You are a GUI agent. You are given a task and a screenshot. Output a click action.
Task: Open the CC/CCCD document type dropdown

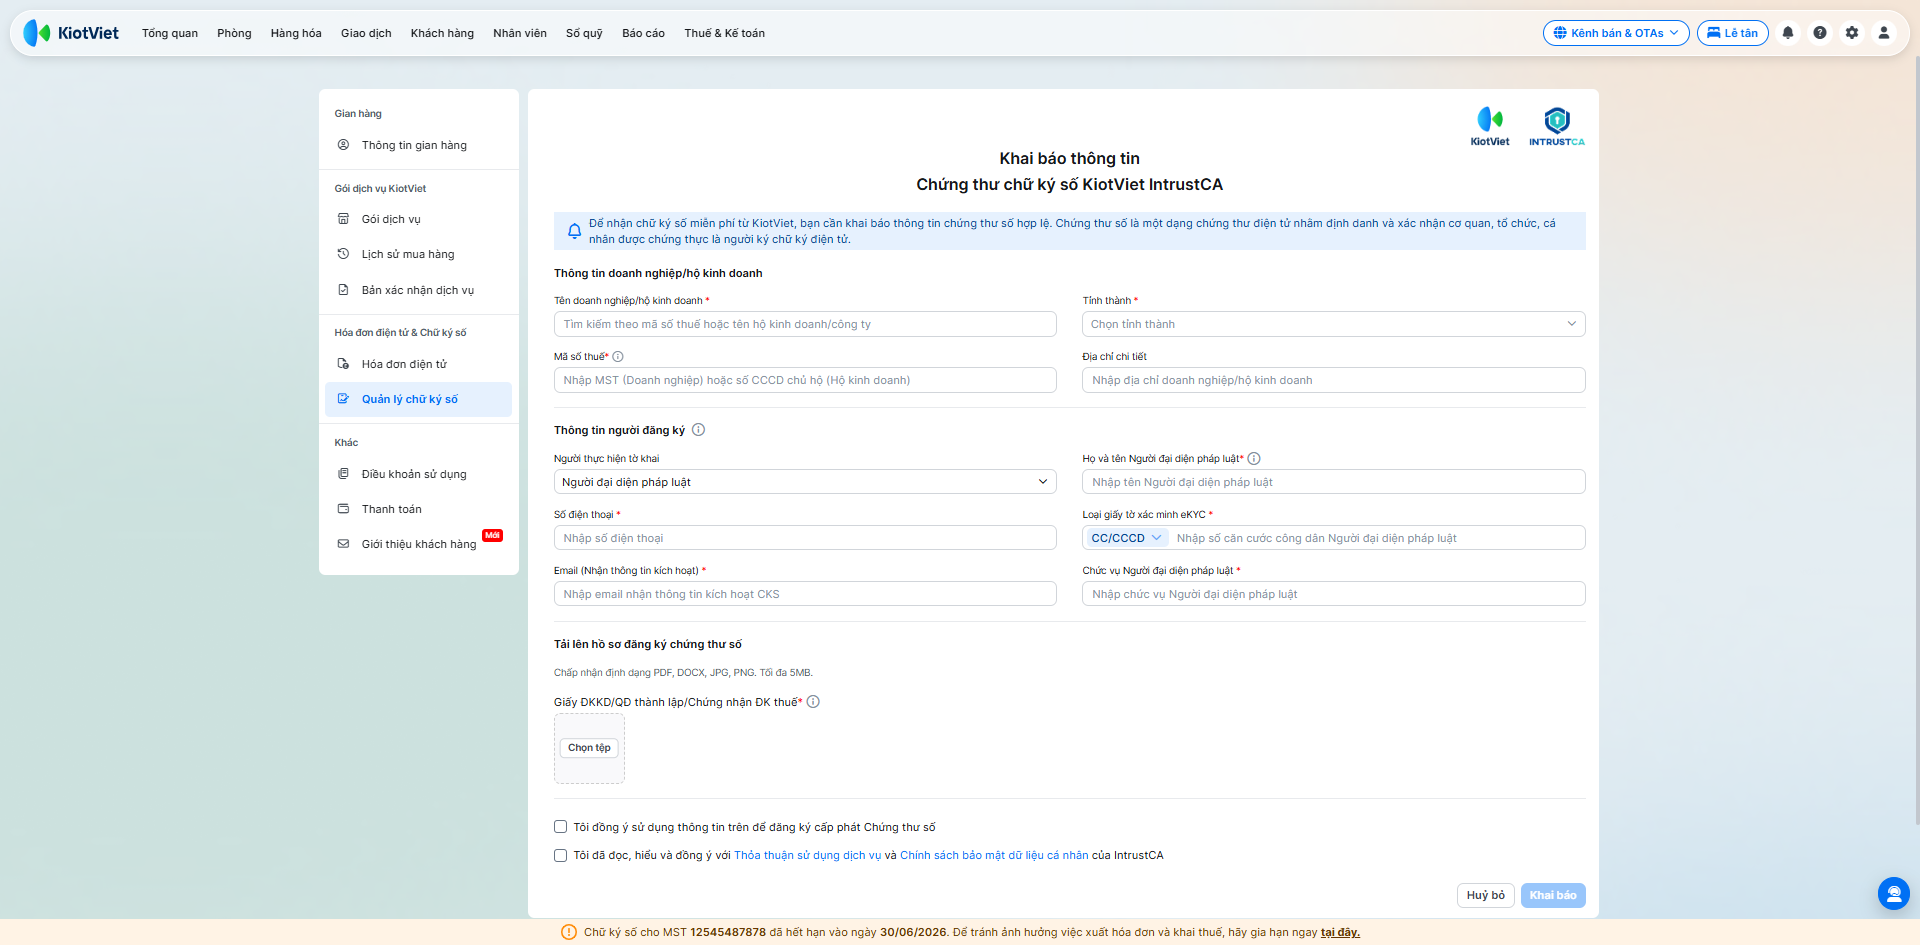[x=1127, y=538]
